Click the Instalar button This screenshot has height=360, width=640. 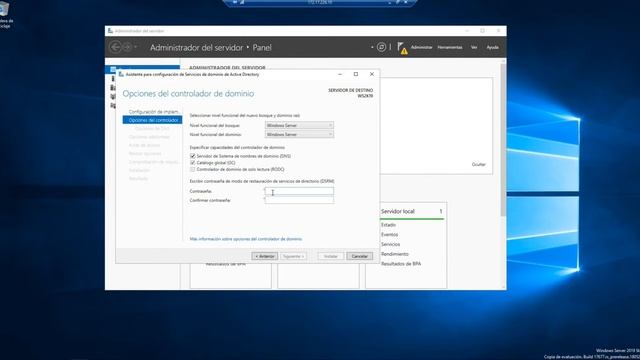click(x=331, y=256)
